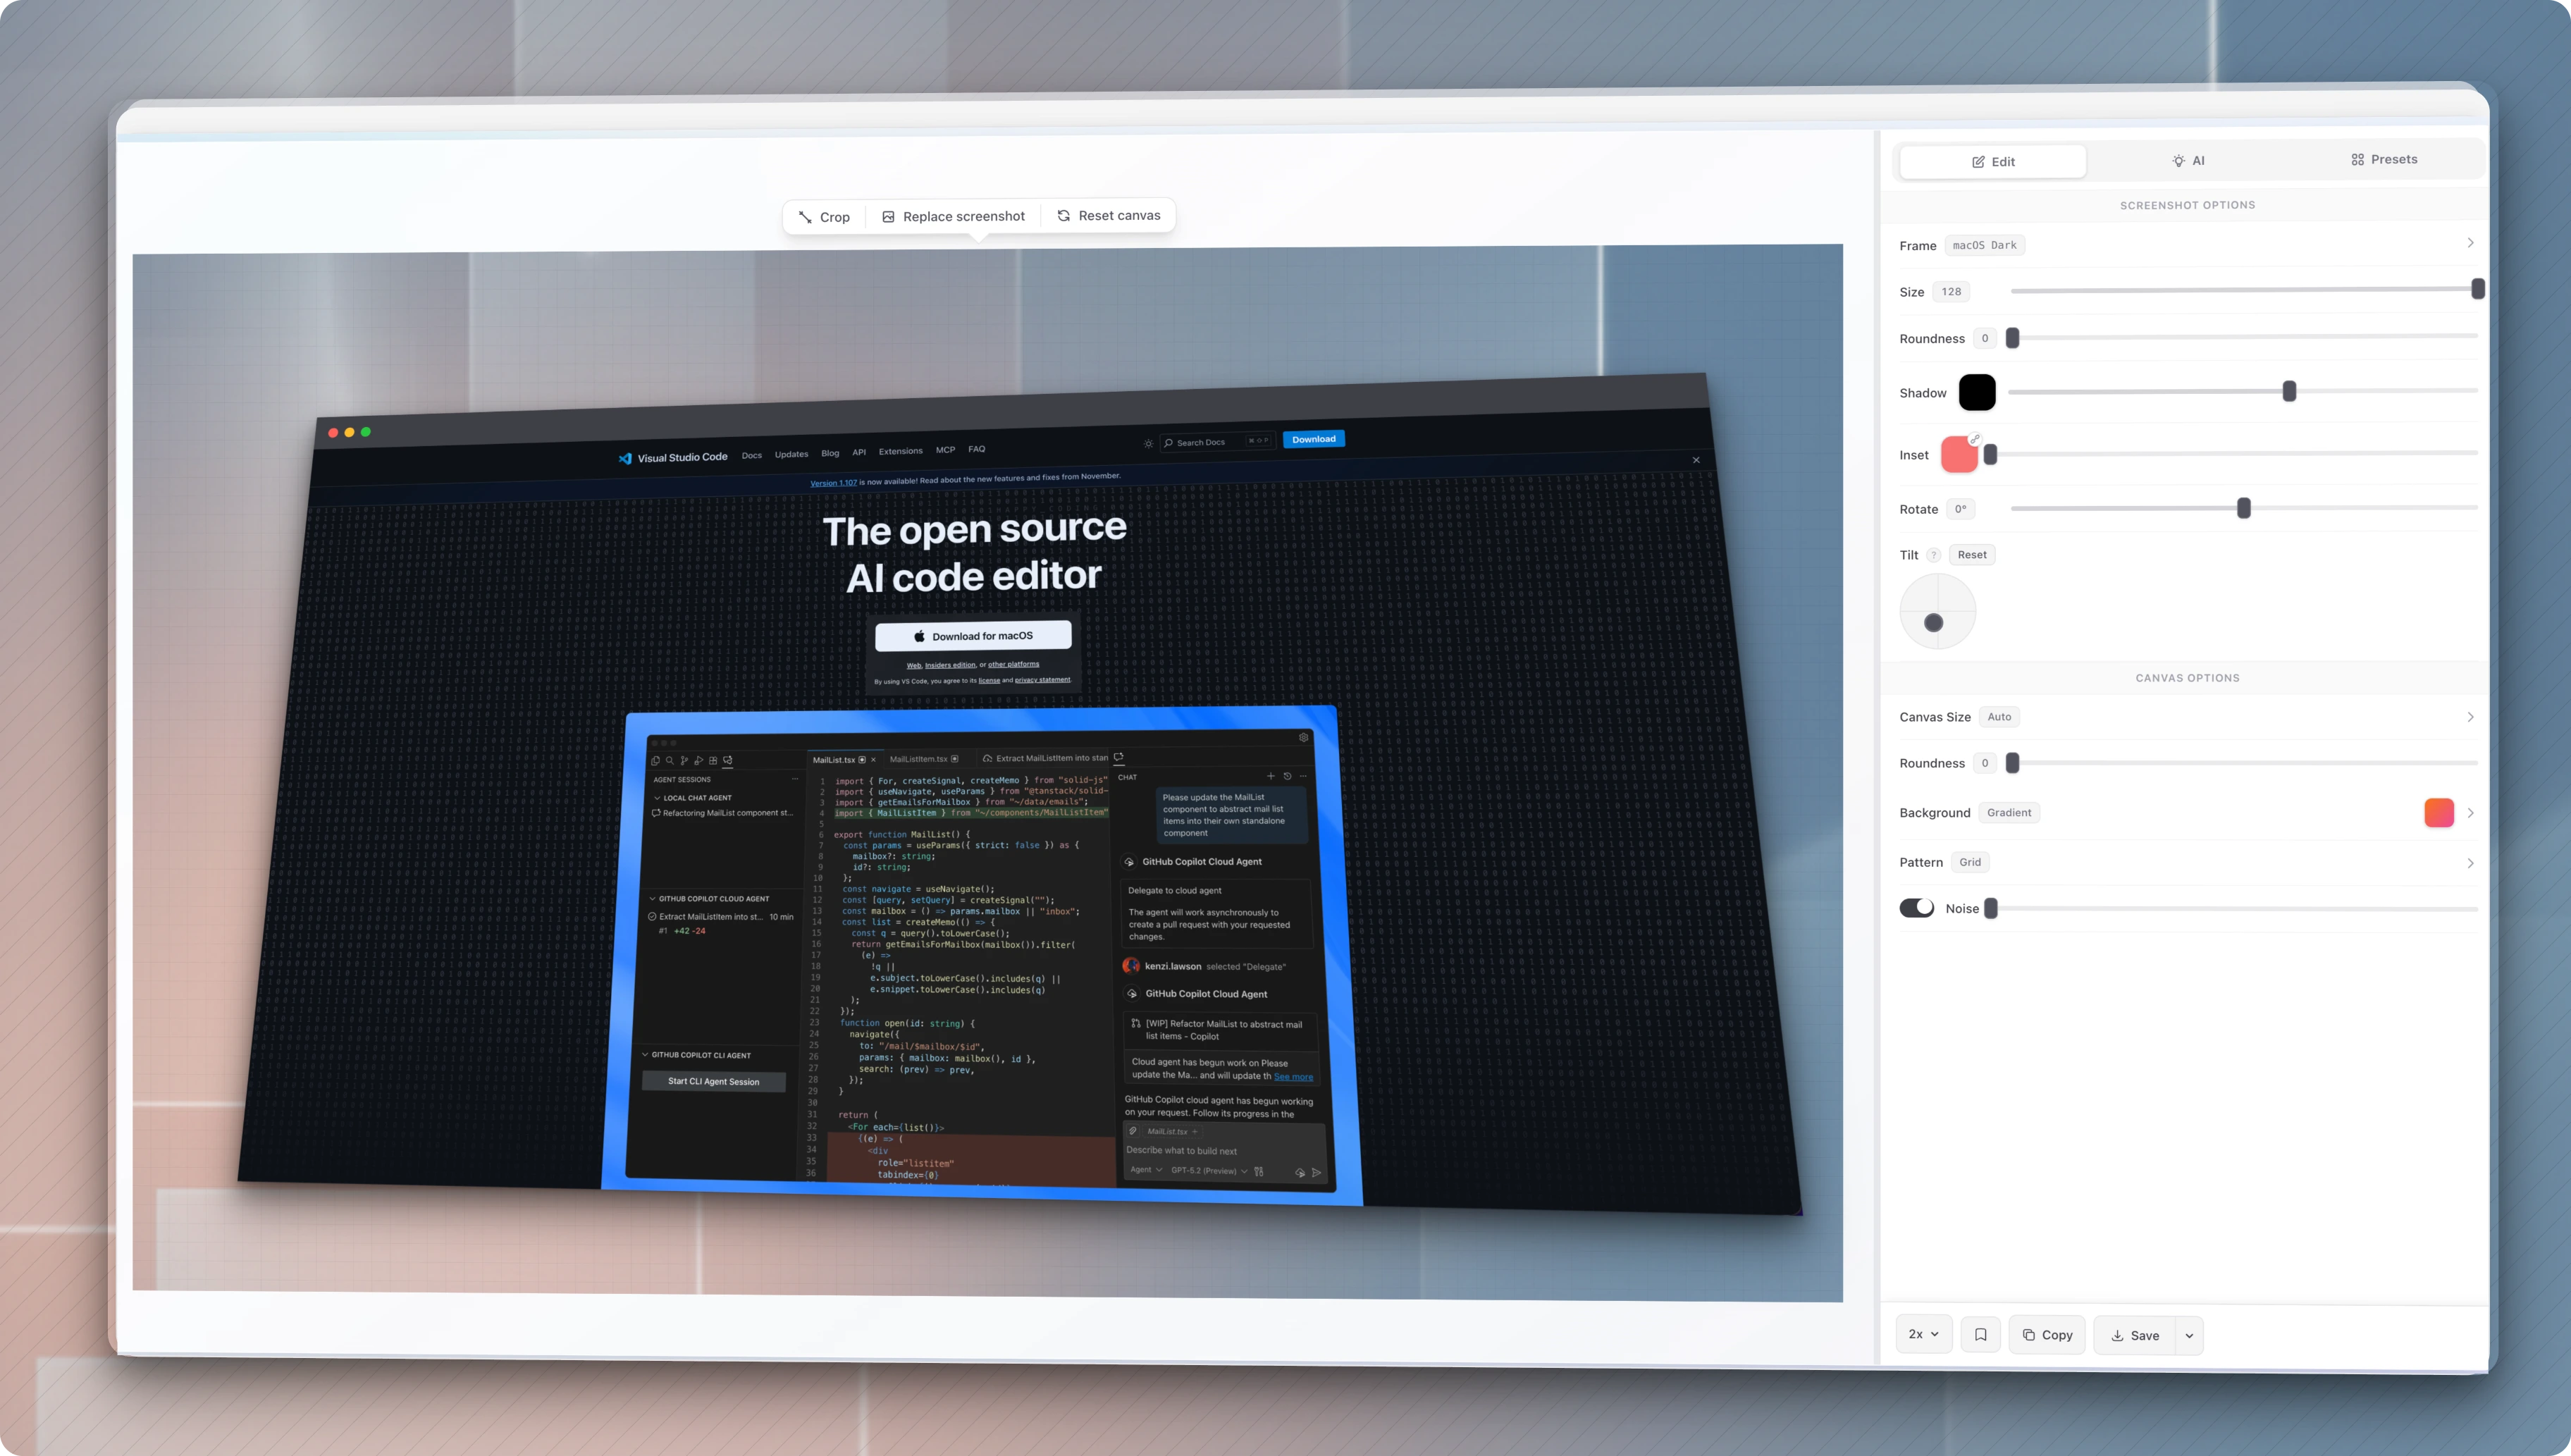Click the magnifier search icon in the embedded editor
2571x1456 pixels.
(670, 760)
